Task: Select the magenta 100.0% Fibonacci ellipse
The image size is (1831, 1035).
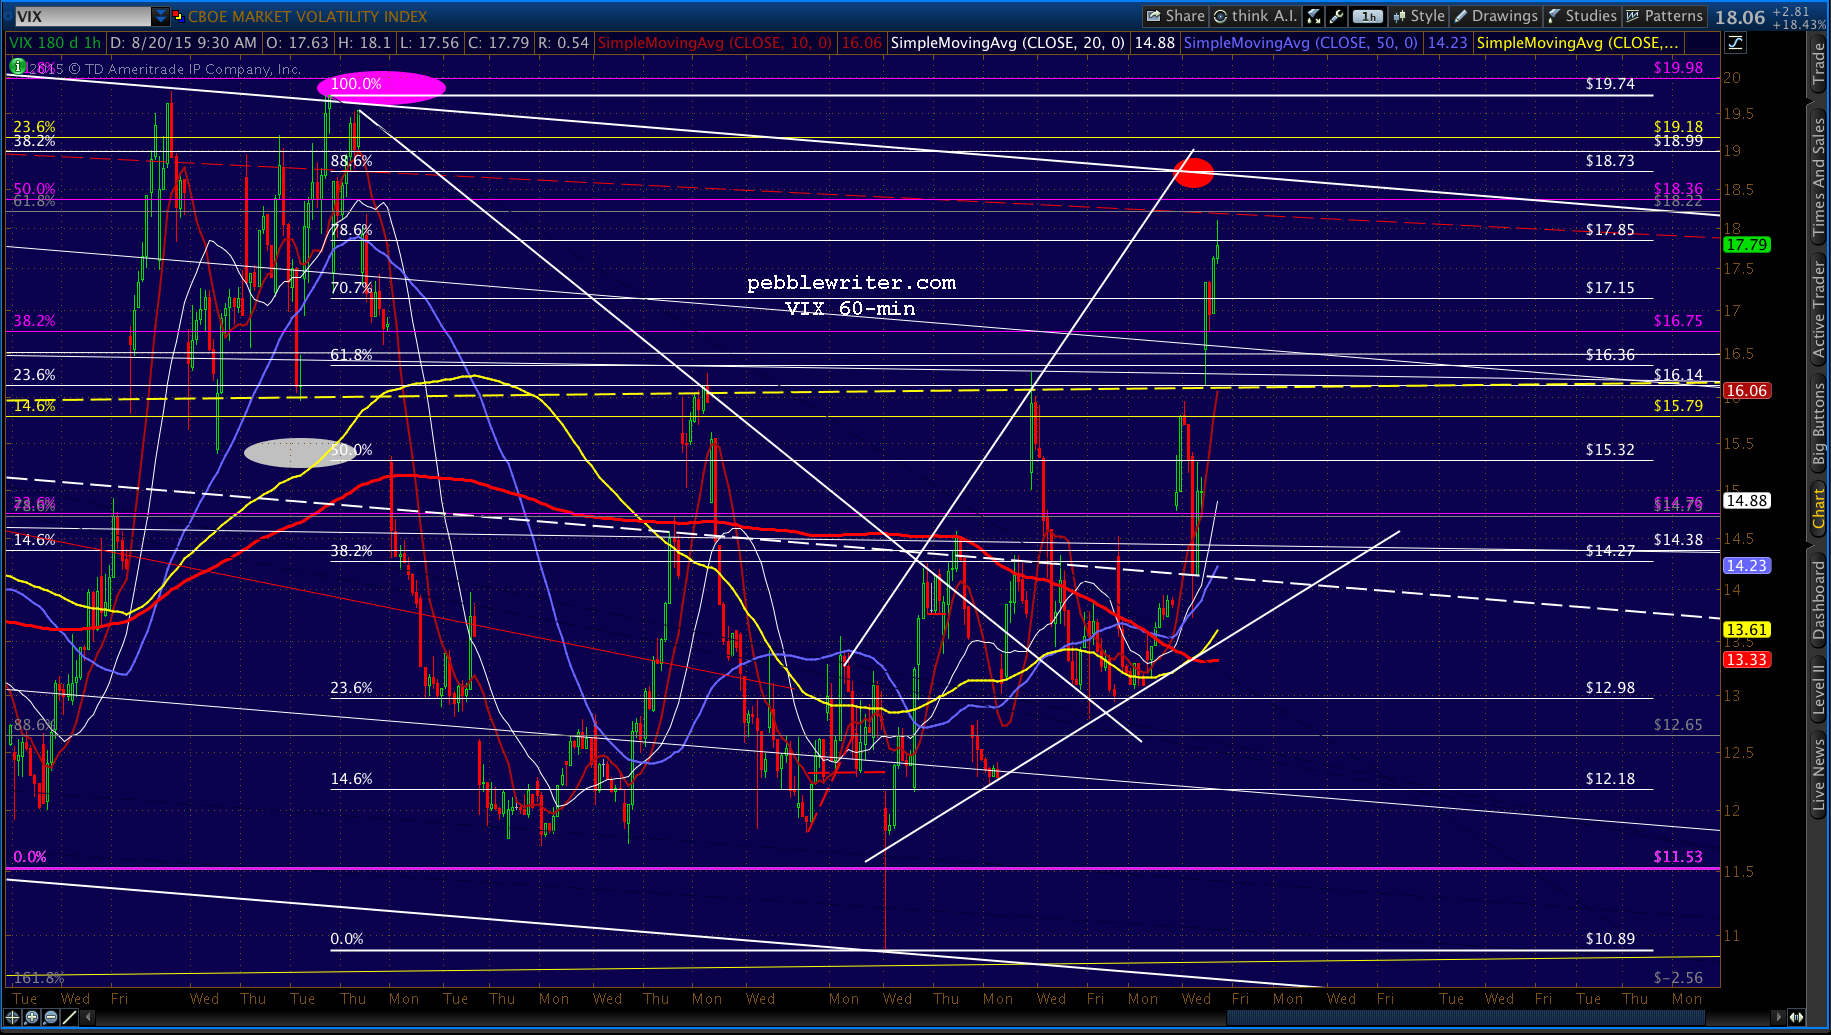Action: pyautogui.click(x=381, y=87)
